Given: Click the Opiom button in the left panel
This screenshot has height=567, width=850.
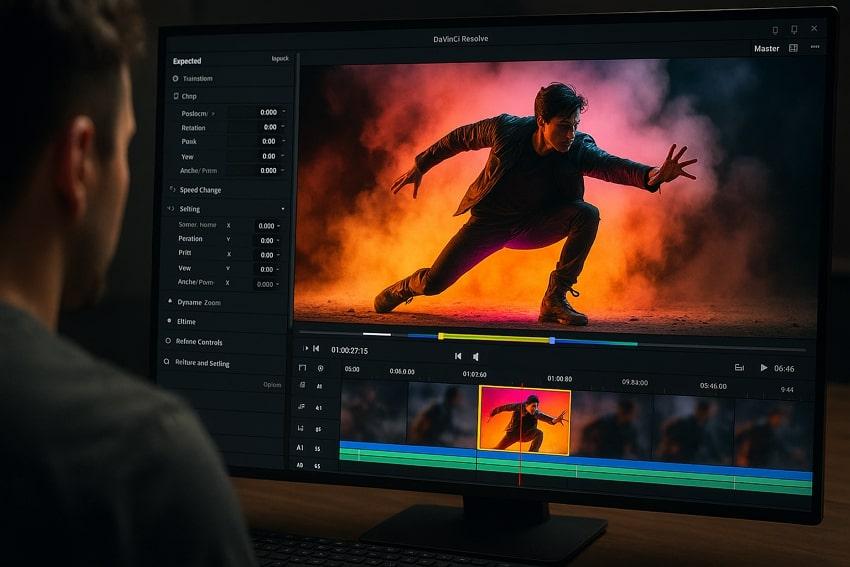Looking at the screenshot, I should click(x=272, y=384).
